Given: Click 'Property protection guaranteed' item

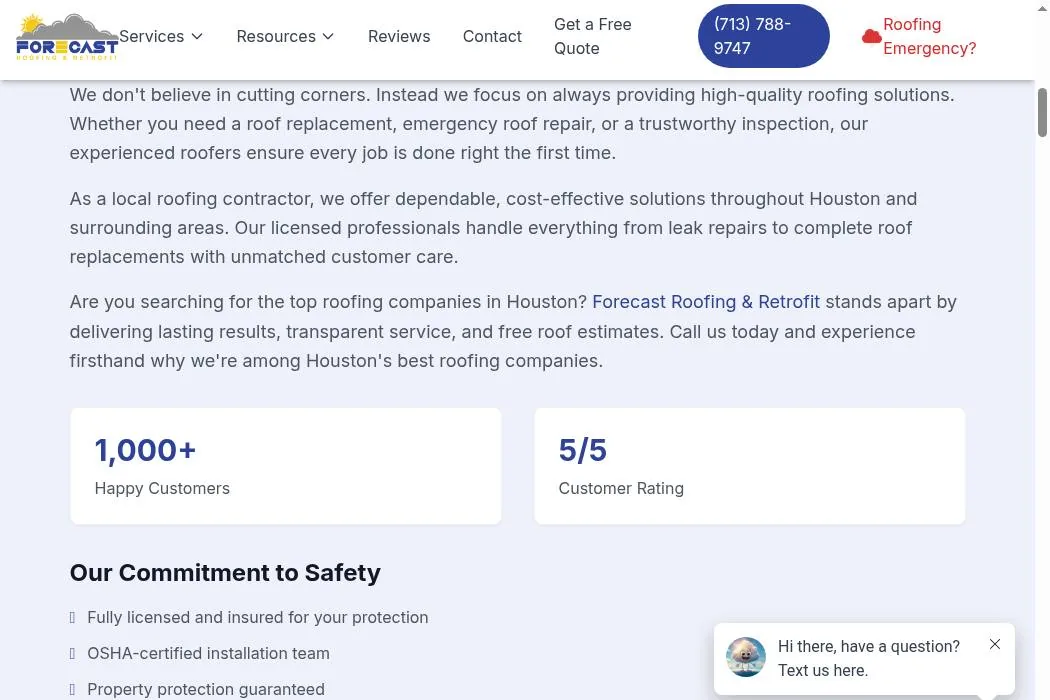Looking at the screenshot, I should click(206, 689).
